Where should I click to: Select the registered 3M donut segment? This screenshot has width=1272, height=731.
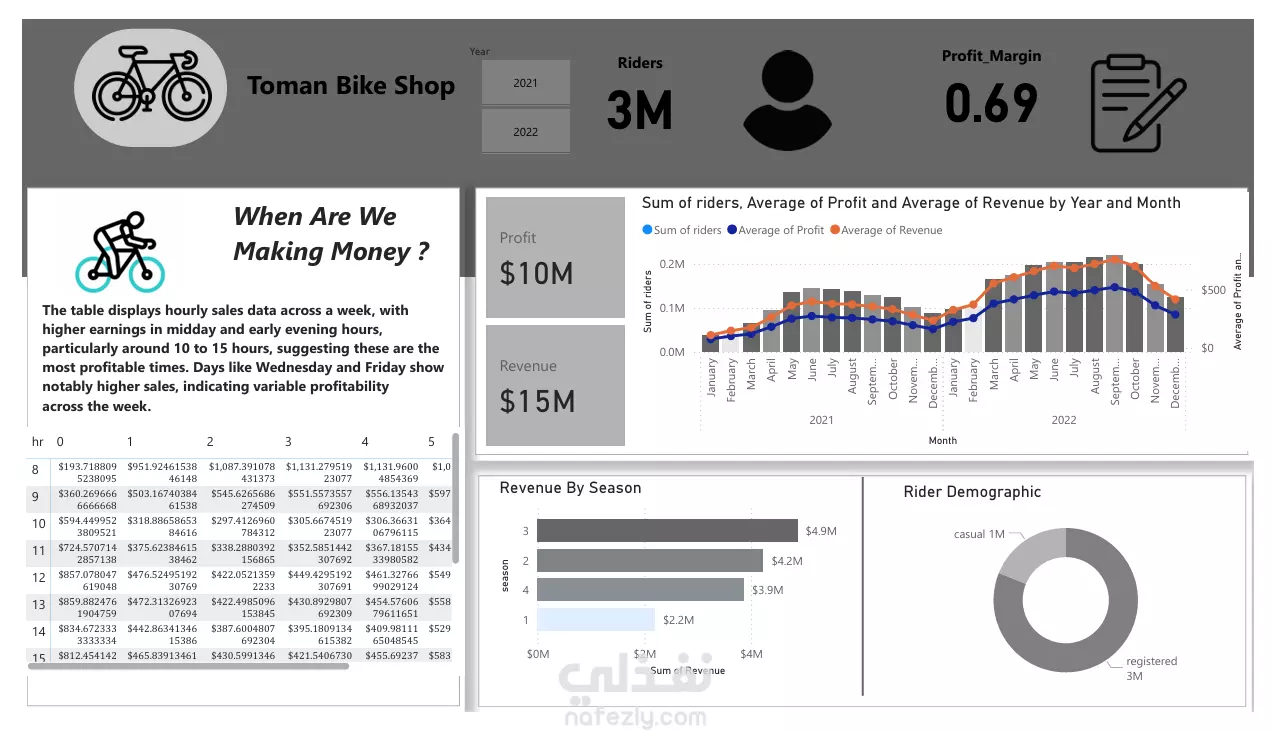click(1068, 610)
